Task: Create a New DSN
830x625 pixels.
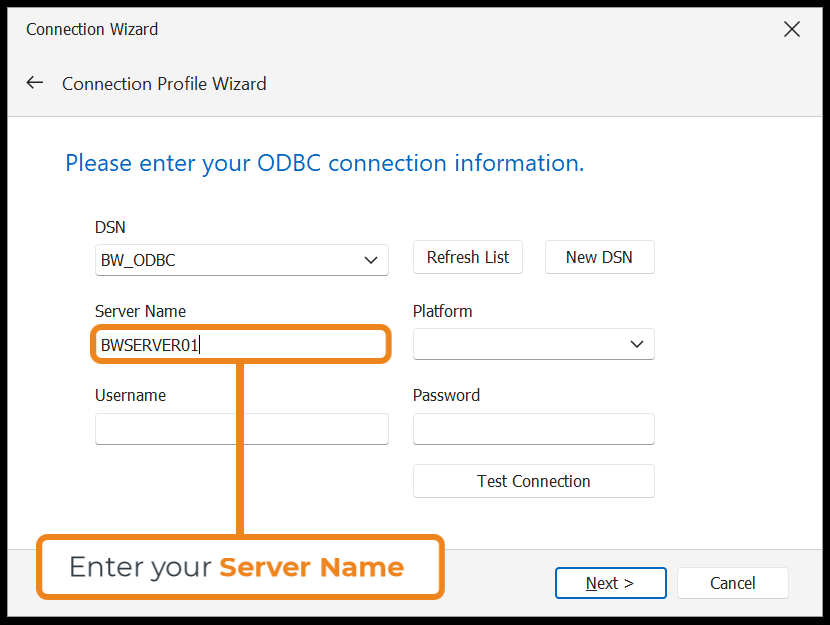Action: click(599, 257)
